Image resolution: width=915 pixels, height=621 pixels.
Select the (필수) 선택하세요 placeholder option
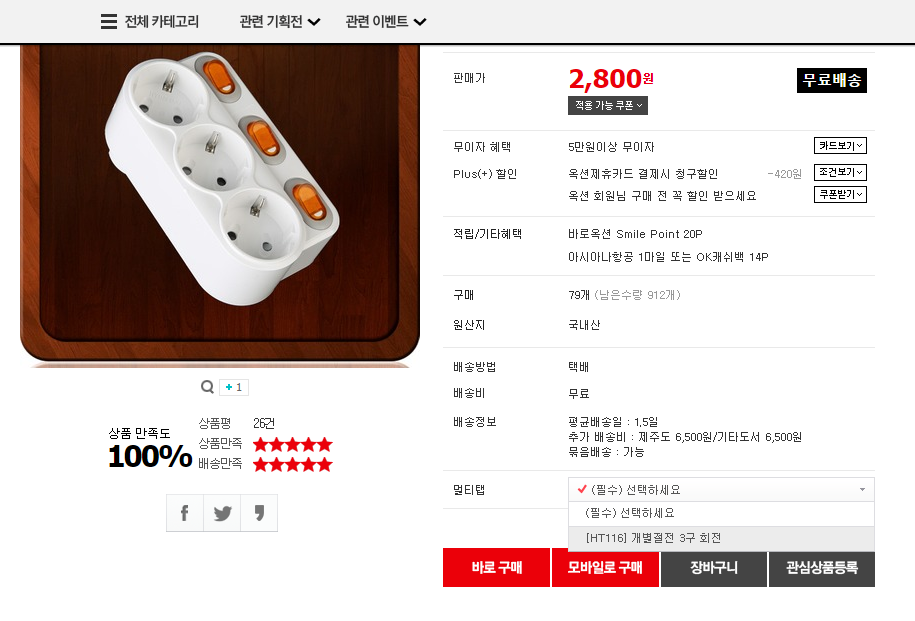630,513
